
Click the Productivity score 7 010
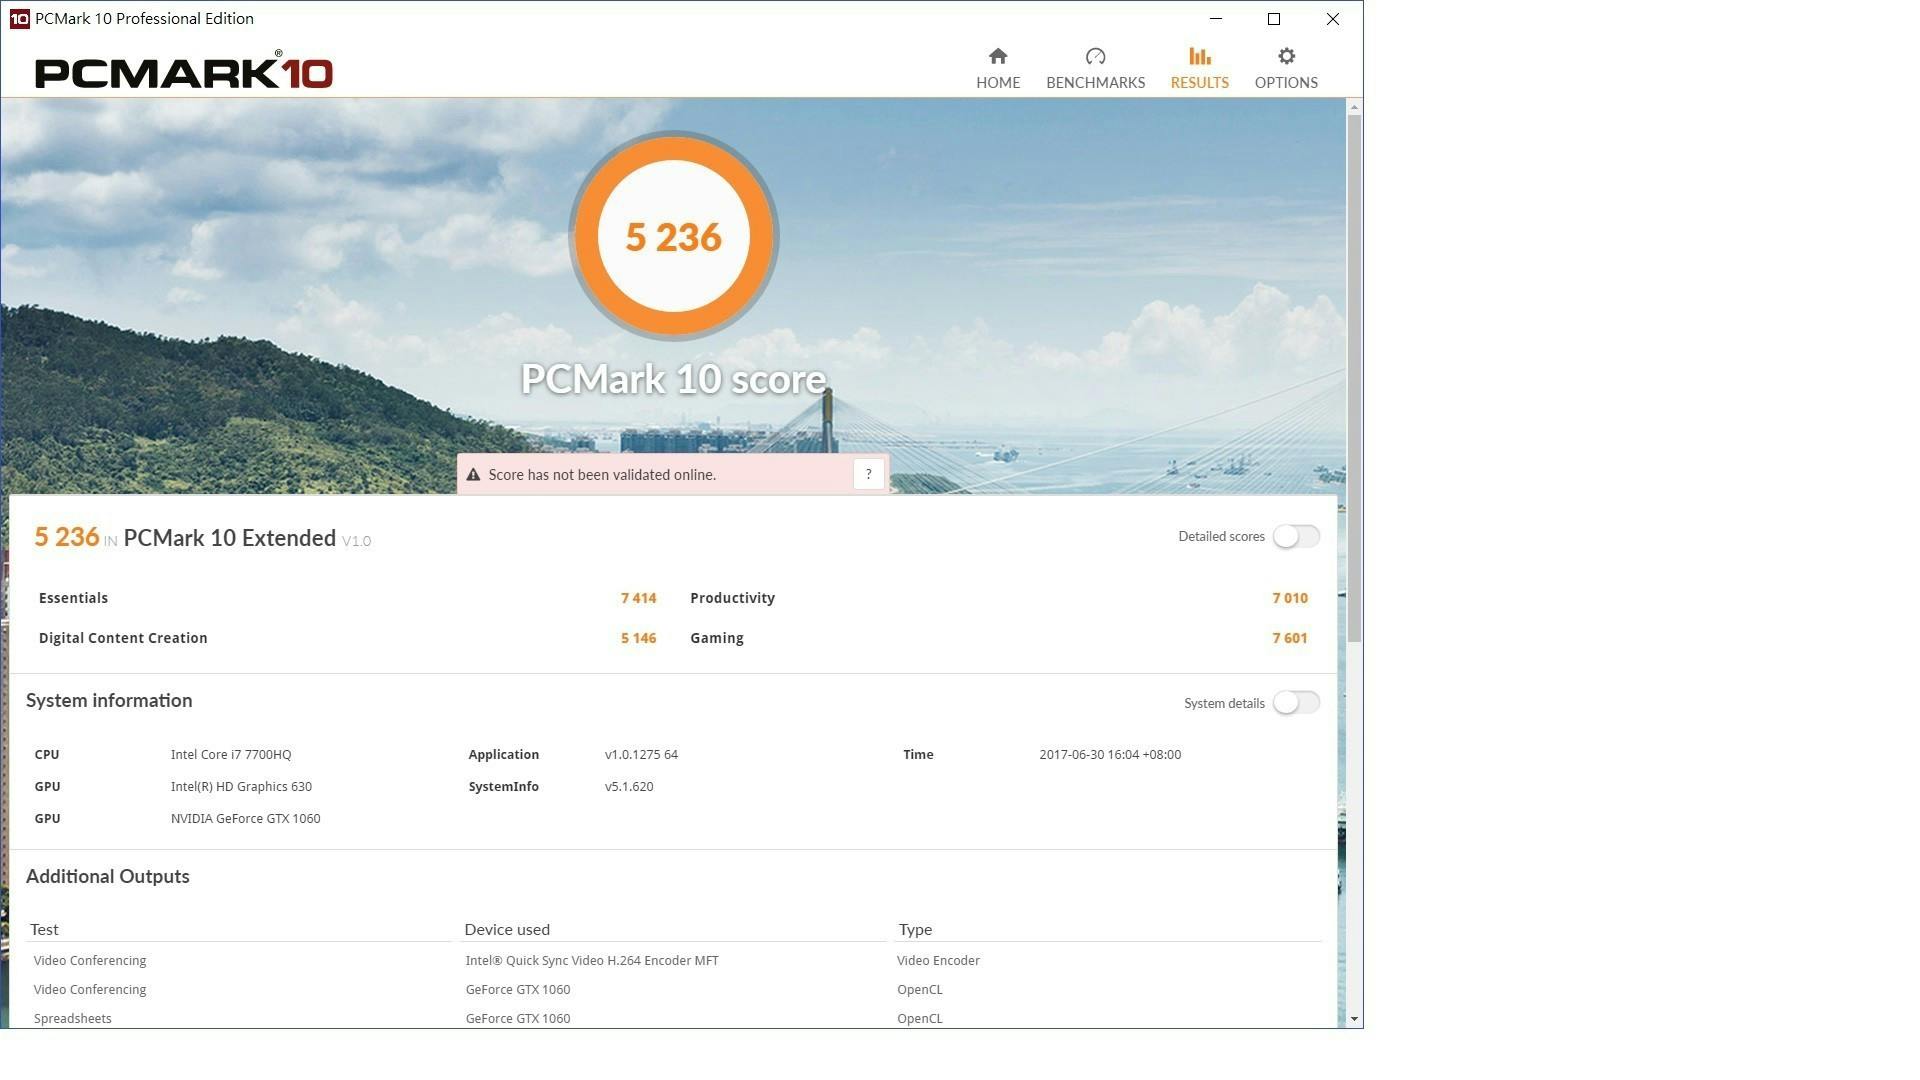click(1290, 598)
